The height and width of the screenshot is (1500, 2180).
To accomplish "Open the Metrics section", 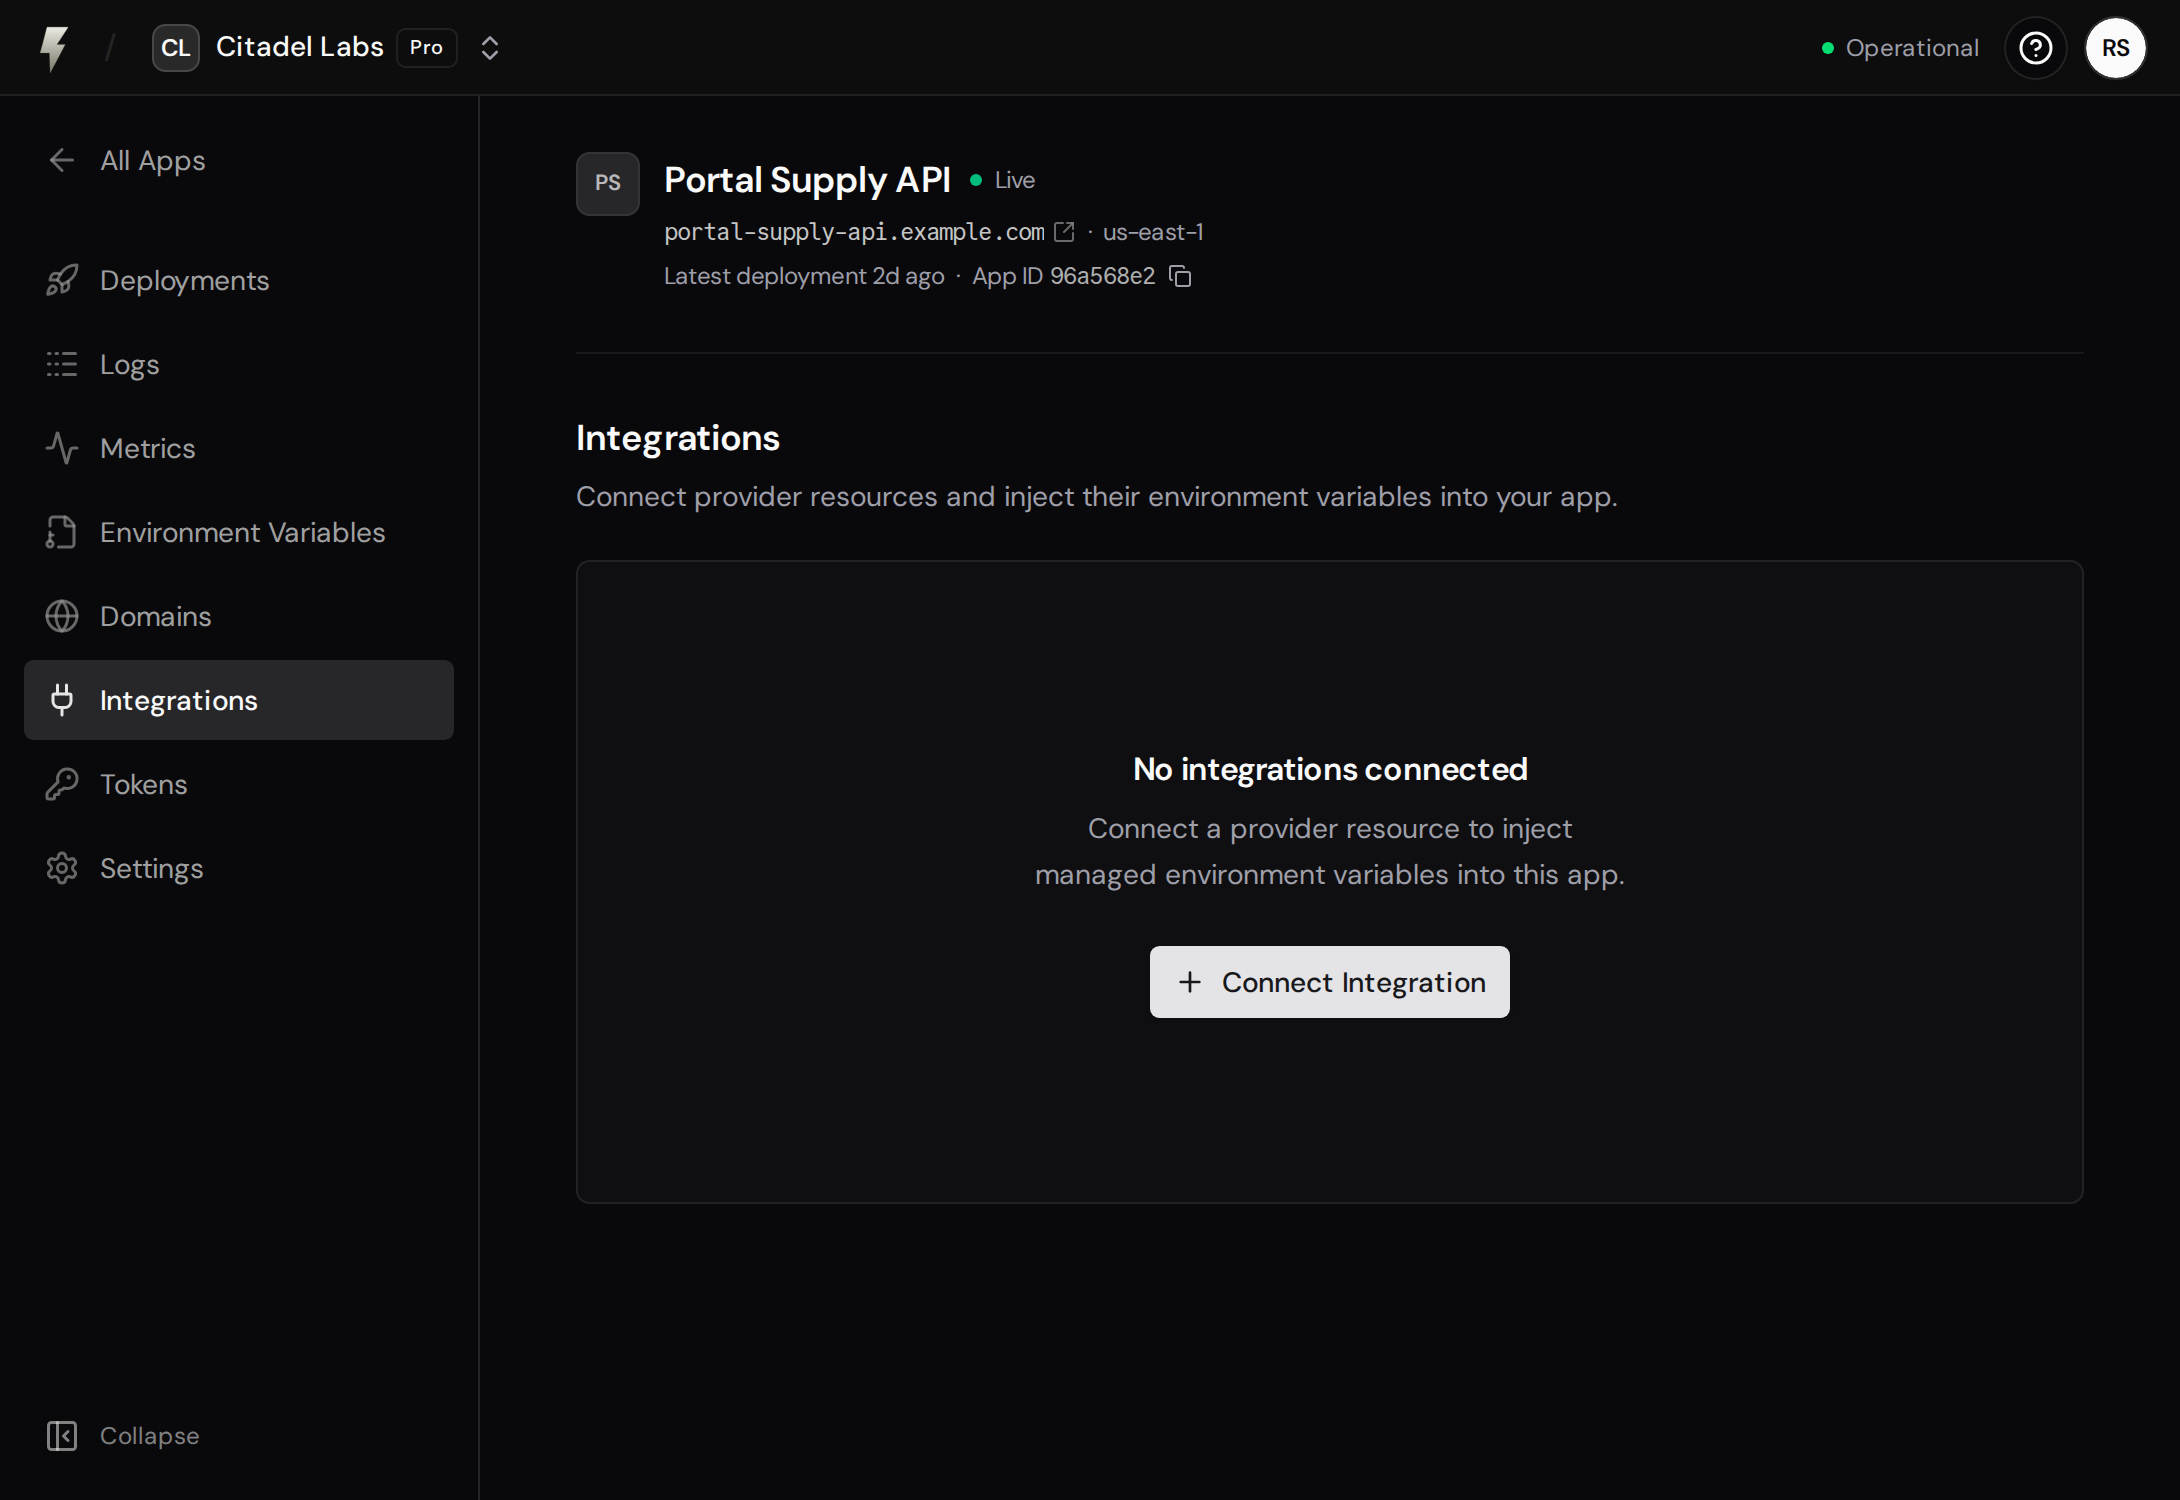I will [x=239, y=448].
